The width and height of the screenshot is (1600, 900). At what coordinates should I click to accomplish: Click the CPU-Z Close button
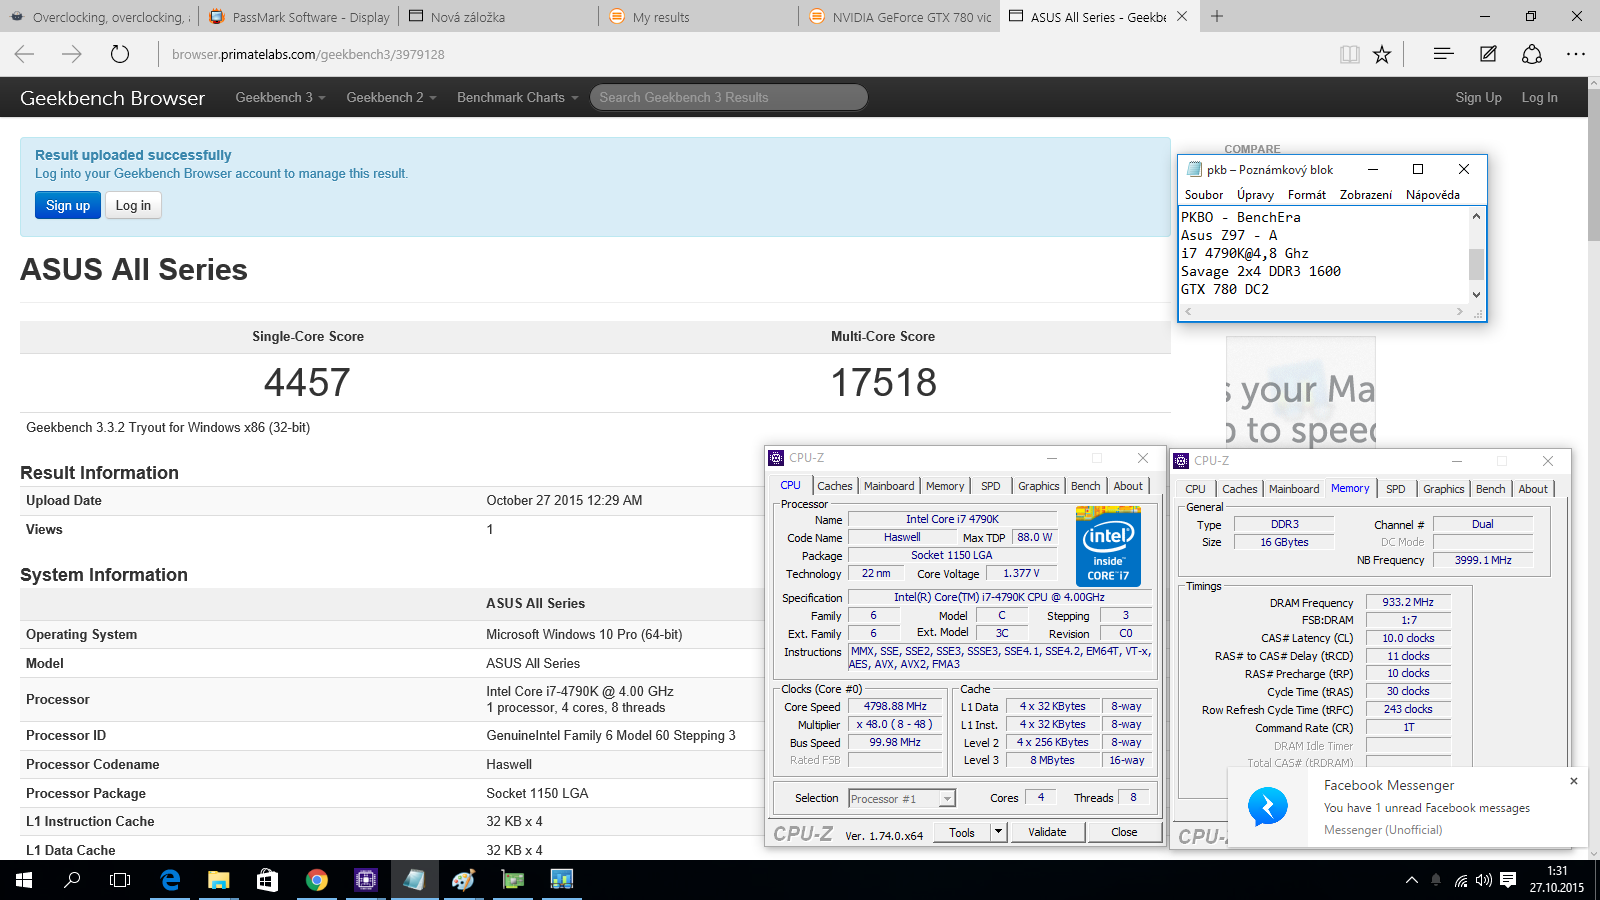coord(1124,831)
